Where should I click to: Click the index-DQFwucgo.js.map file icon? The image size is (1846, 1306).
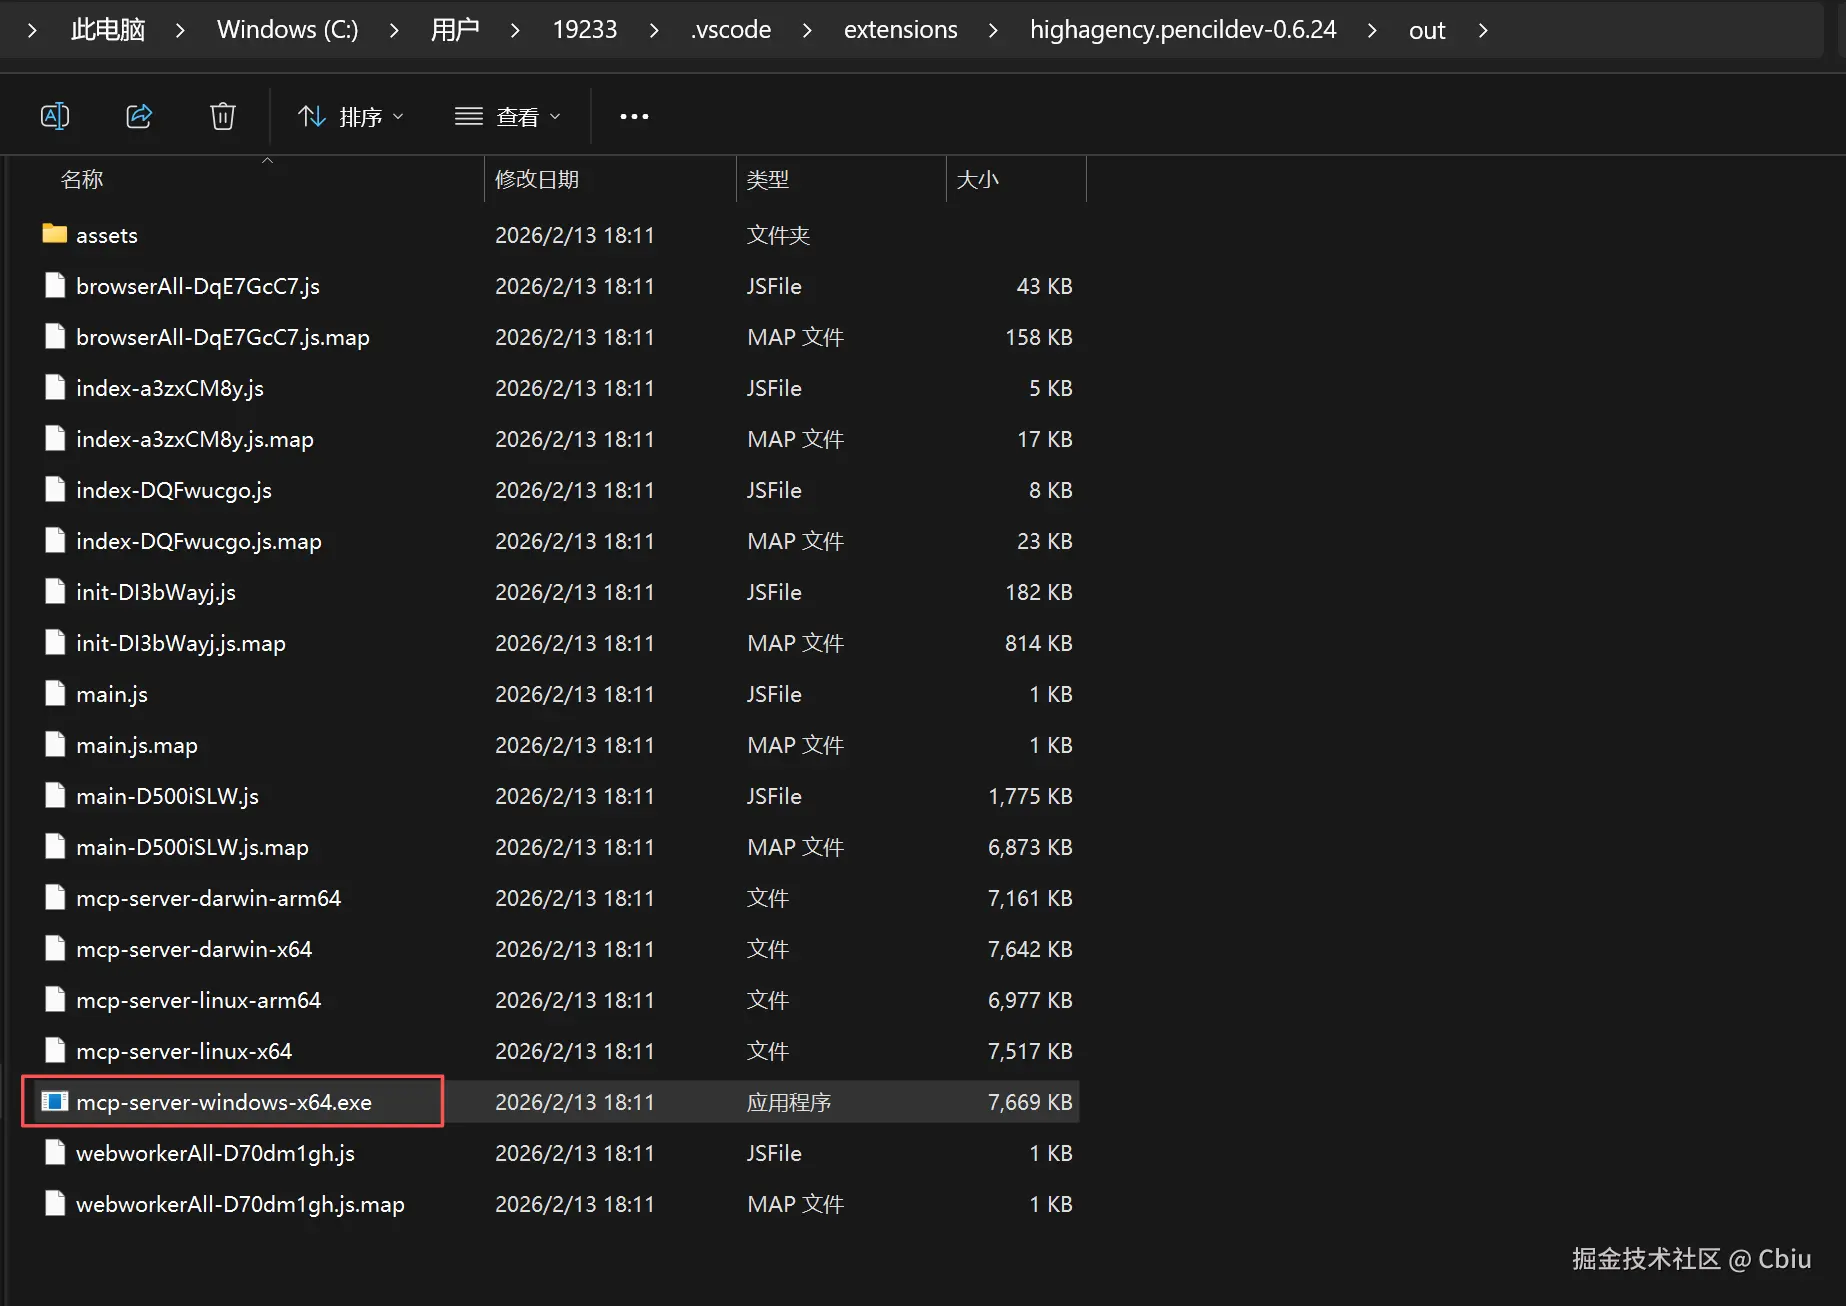point(55,540)
